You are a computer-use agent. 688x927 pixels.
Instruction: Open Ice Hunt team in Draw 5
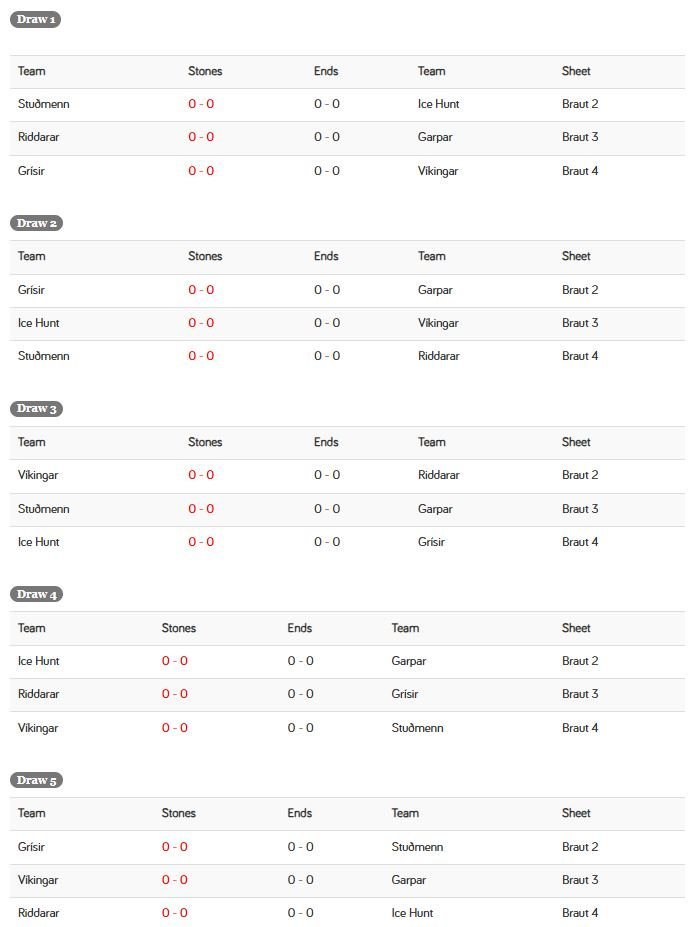click(412, 913)
